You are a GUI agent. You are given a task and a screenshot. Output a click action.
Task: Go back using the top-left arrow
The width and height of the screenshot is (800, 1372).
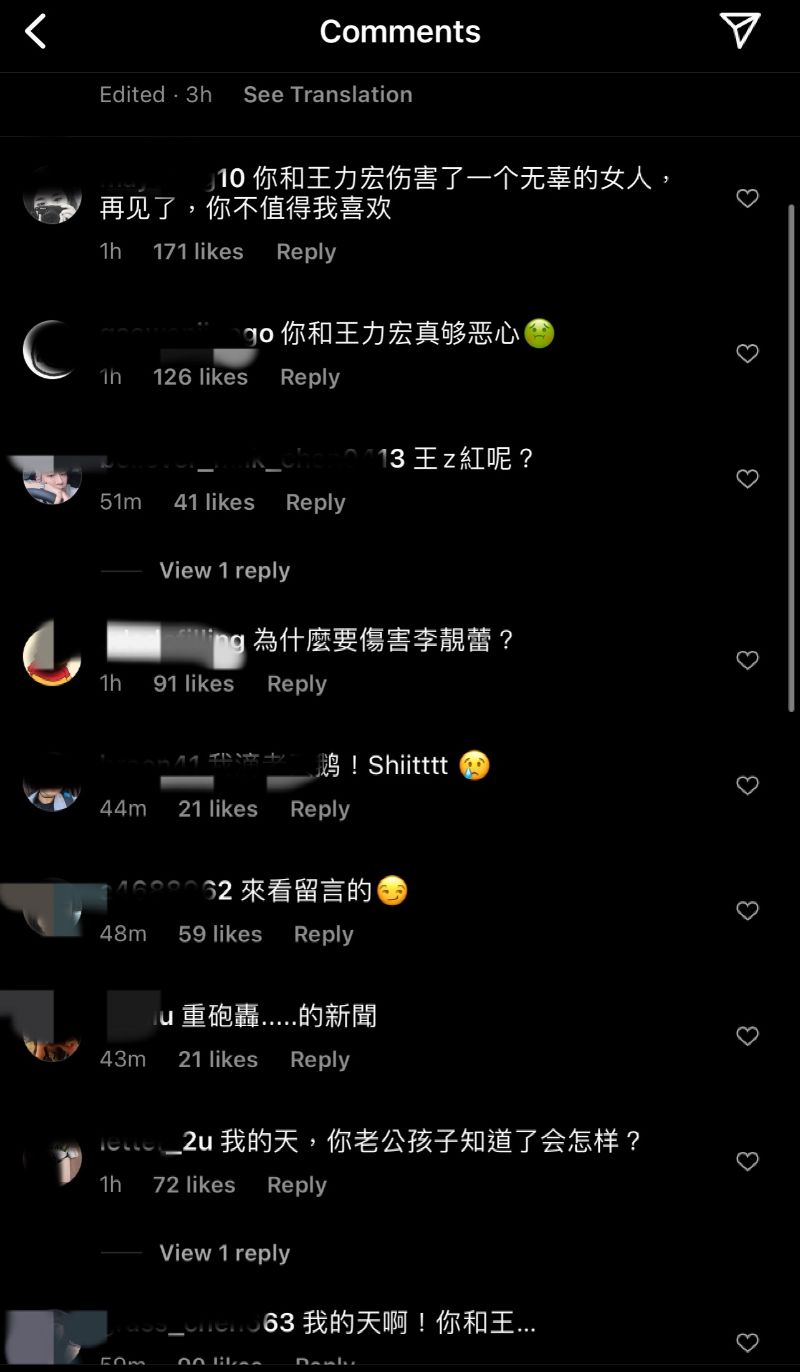click(x=36, y=32)
